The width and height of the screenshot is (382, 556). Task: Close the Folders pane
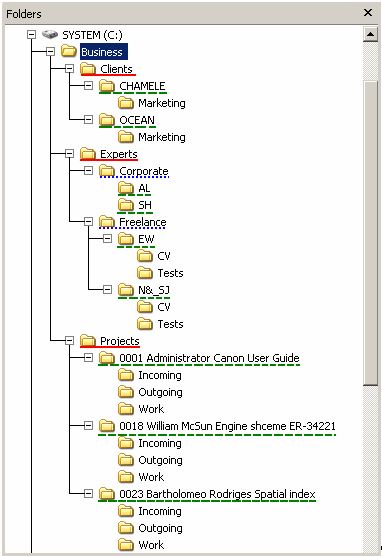click(x=368, y=13)
